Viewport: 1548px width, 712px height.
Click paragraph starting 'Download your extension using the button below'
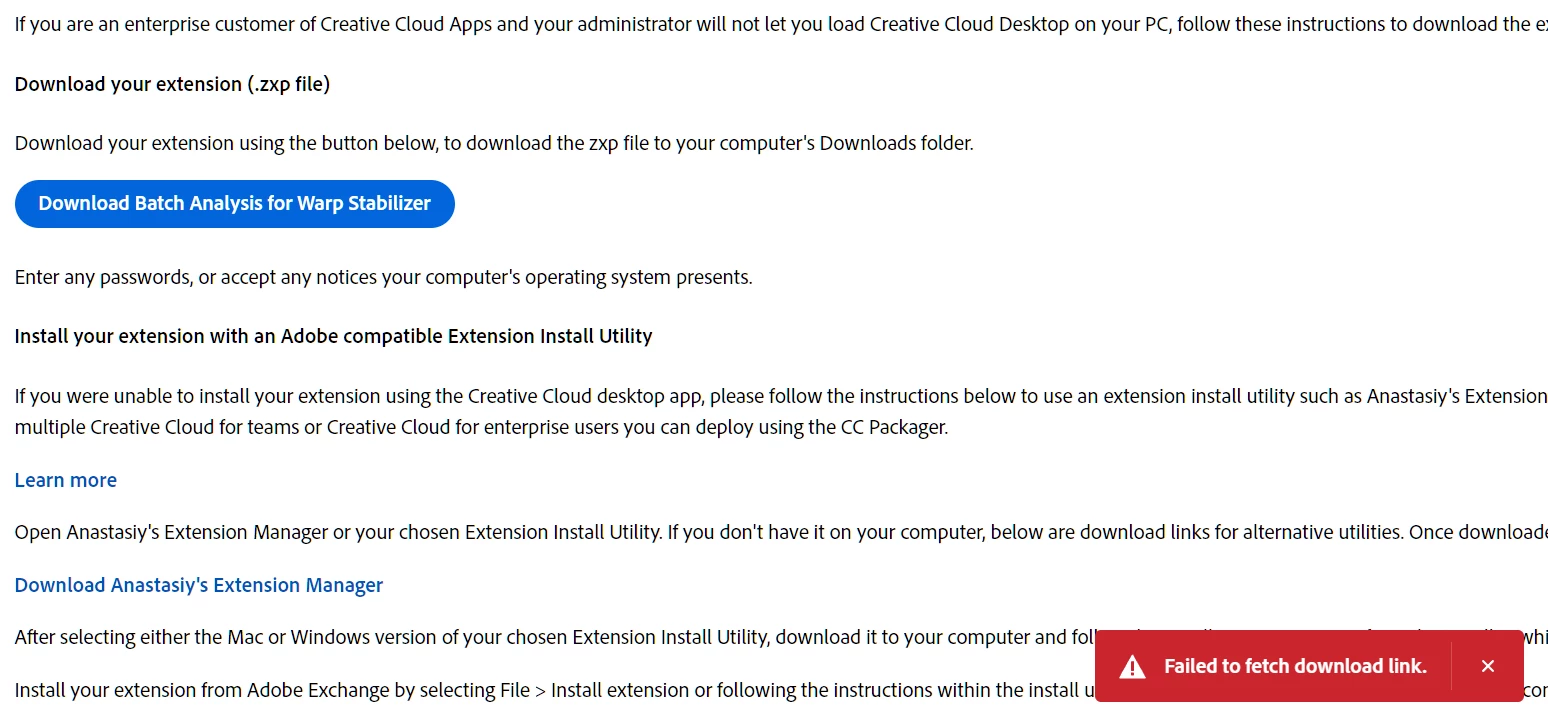point(494,143)
